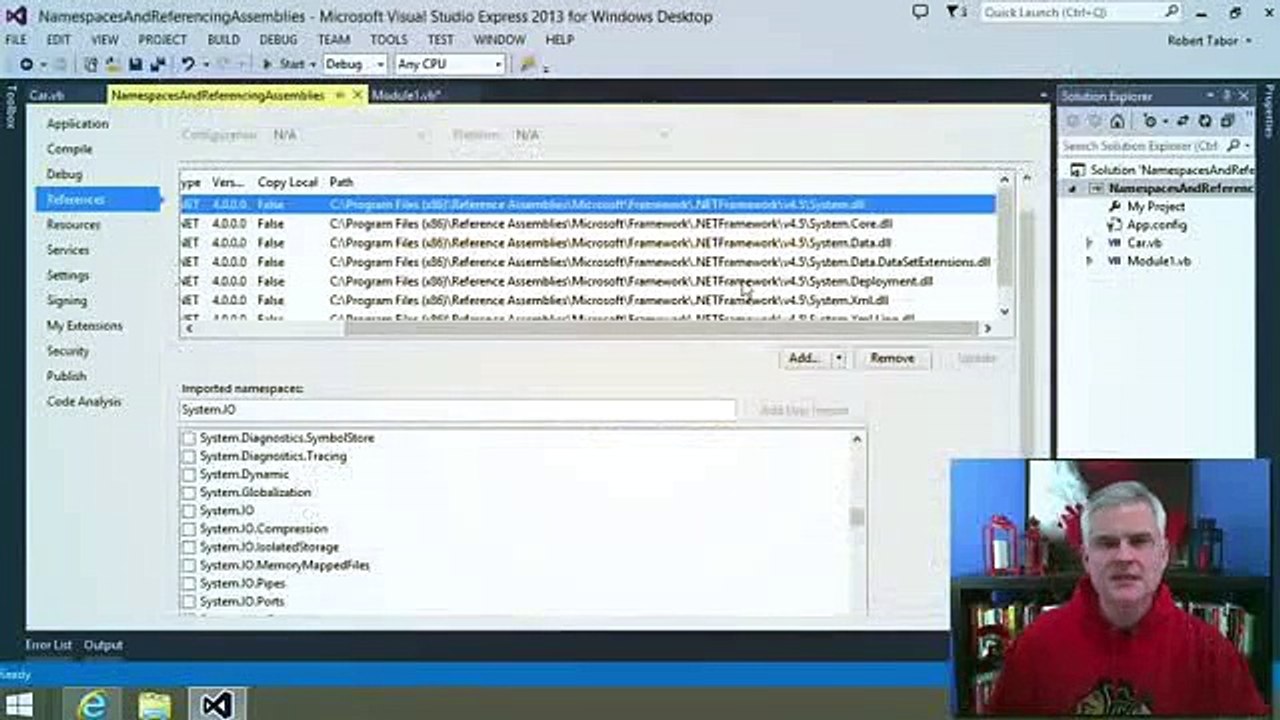This screenshot has height=720, width=1280.
Task: Select the Compile settings page
Action: tap(69, 149)
